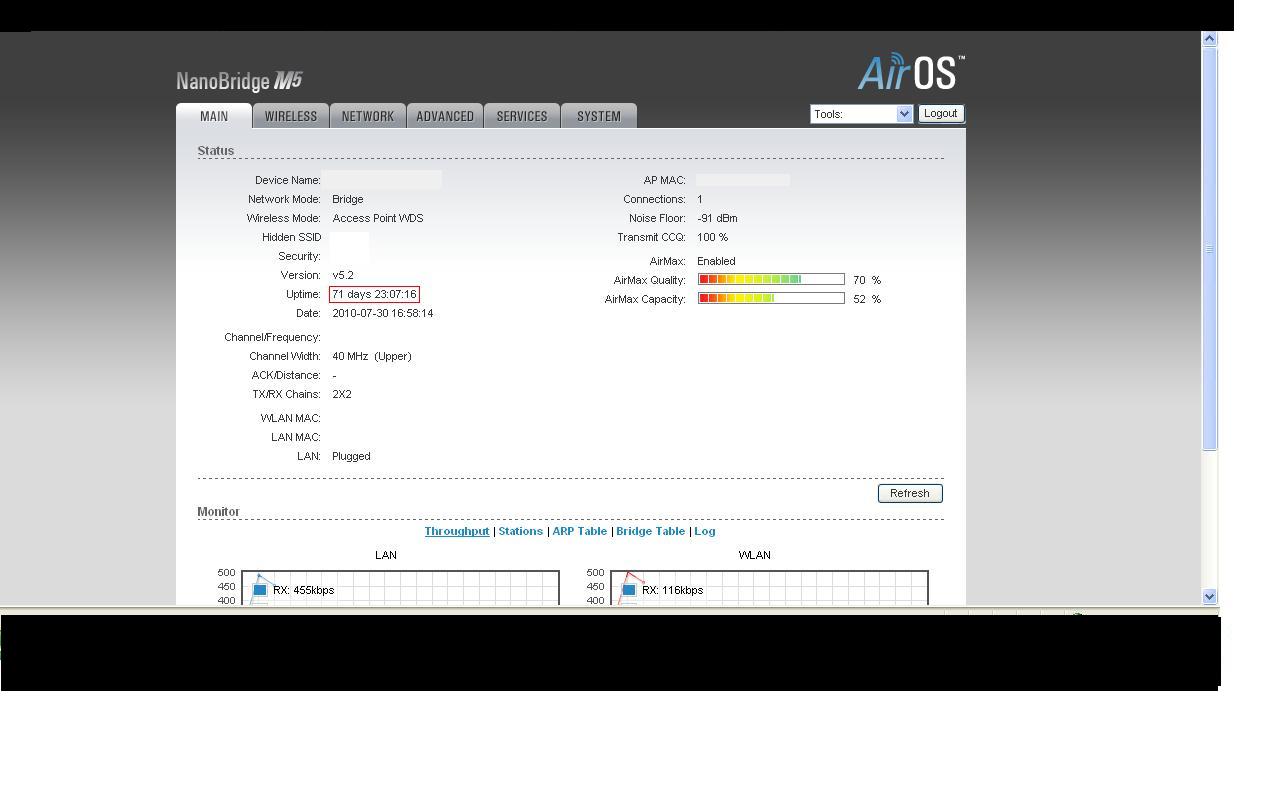
Task: Open the Bridge Table link
Action: pyautogui.click(x=650, y=531)
